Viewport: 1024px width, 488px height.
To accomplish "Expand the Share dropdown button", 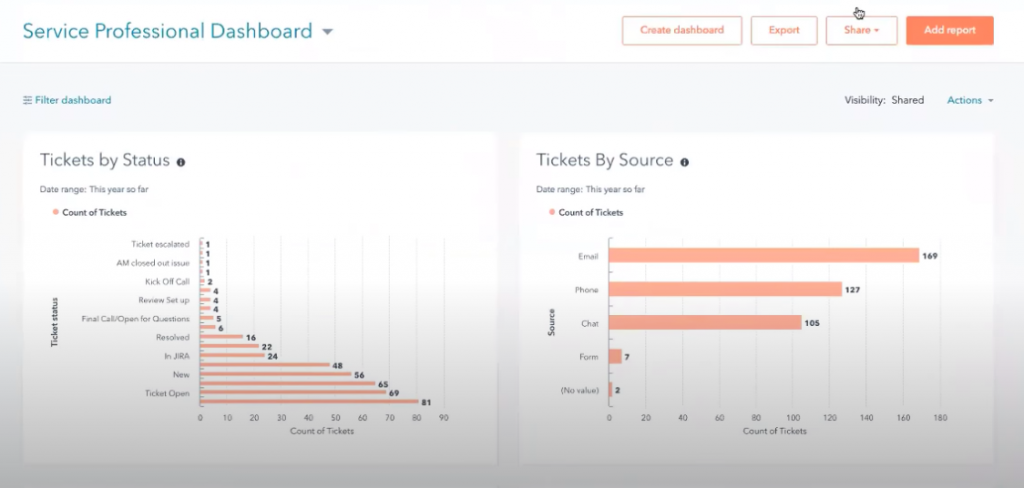I will 861,30.
